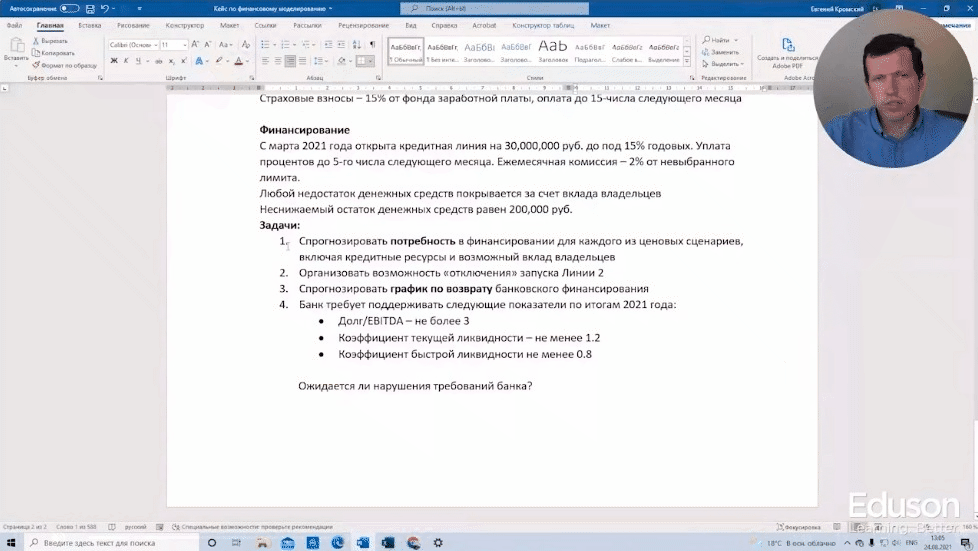978x551 pixels.
Task: Open the Файл tab
Action: point(14,26)
